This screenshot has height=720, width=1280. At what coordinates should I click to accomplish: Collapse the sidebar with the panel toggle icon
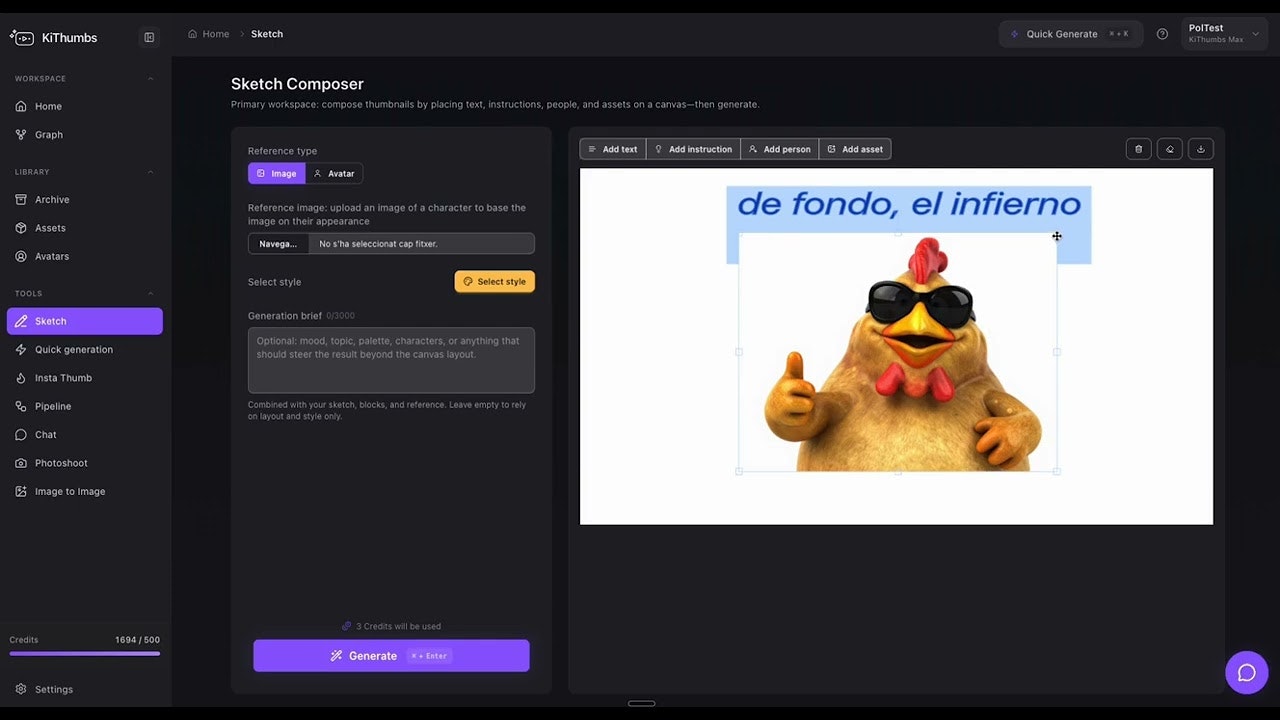tap(149, 37)
